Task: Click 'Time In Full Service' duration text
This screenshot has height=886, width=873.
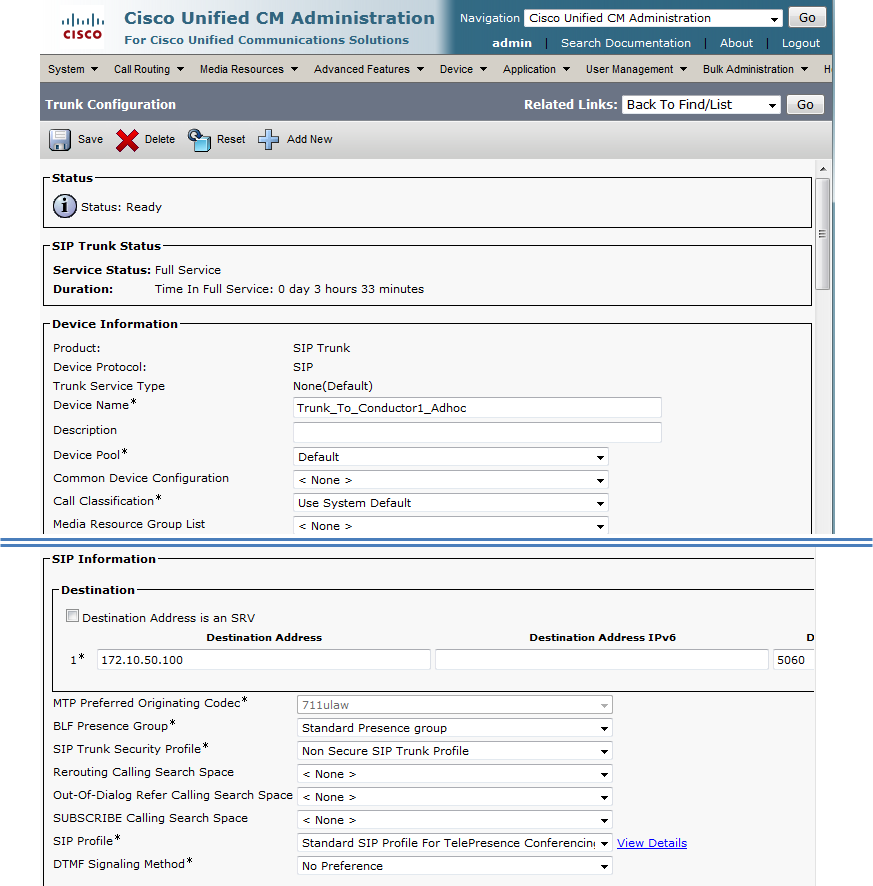Action: [x=289, y=289]
